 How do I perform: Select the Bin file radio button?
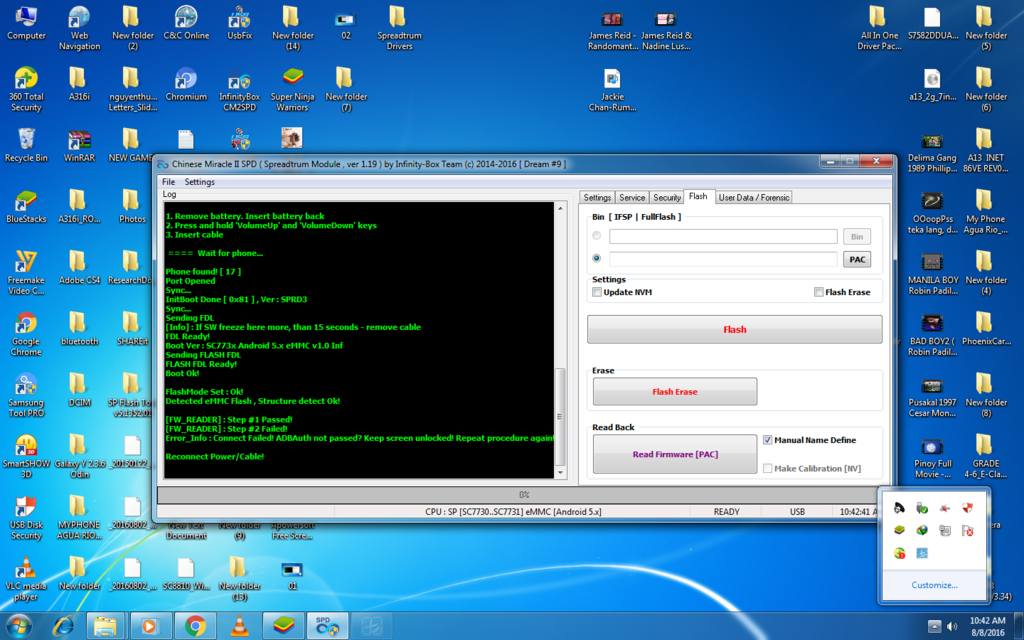[596, 236]
